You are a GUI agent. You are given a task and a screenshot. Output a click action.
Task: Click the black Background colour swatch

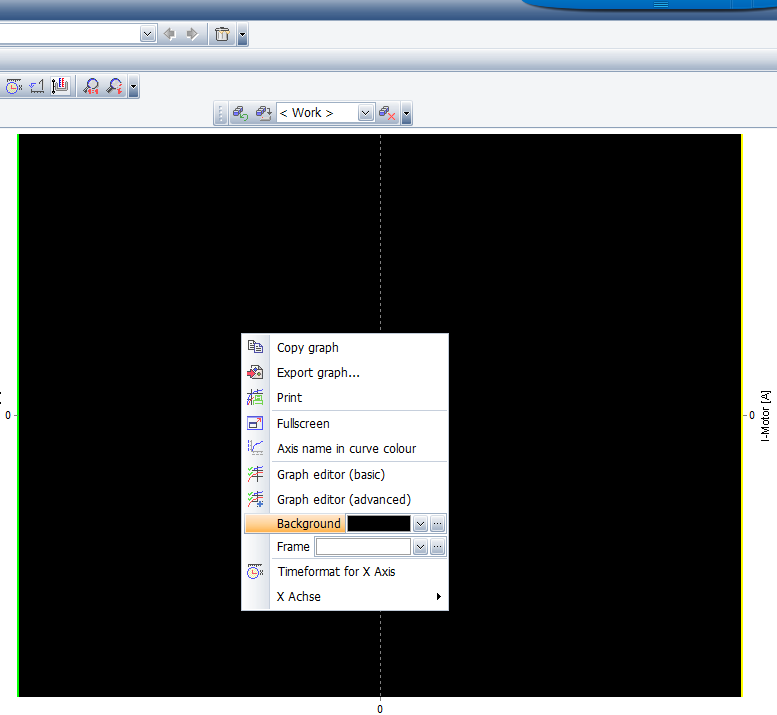tap(378, 524)
